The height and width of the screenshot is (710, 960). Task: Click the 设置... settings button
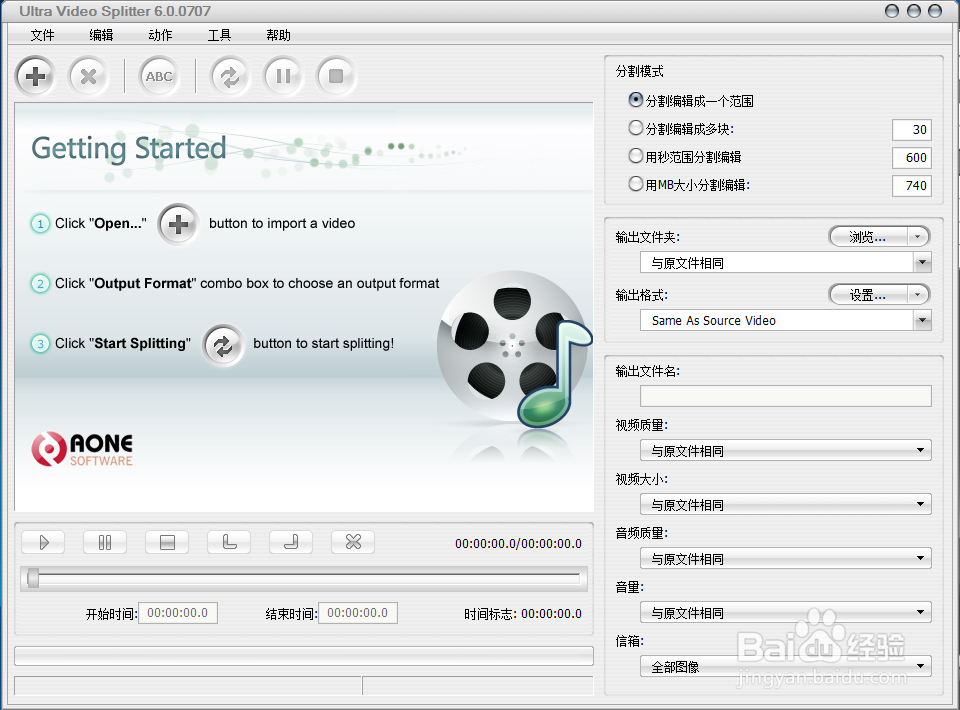pyautogui.click(x=868, y=295)
